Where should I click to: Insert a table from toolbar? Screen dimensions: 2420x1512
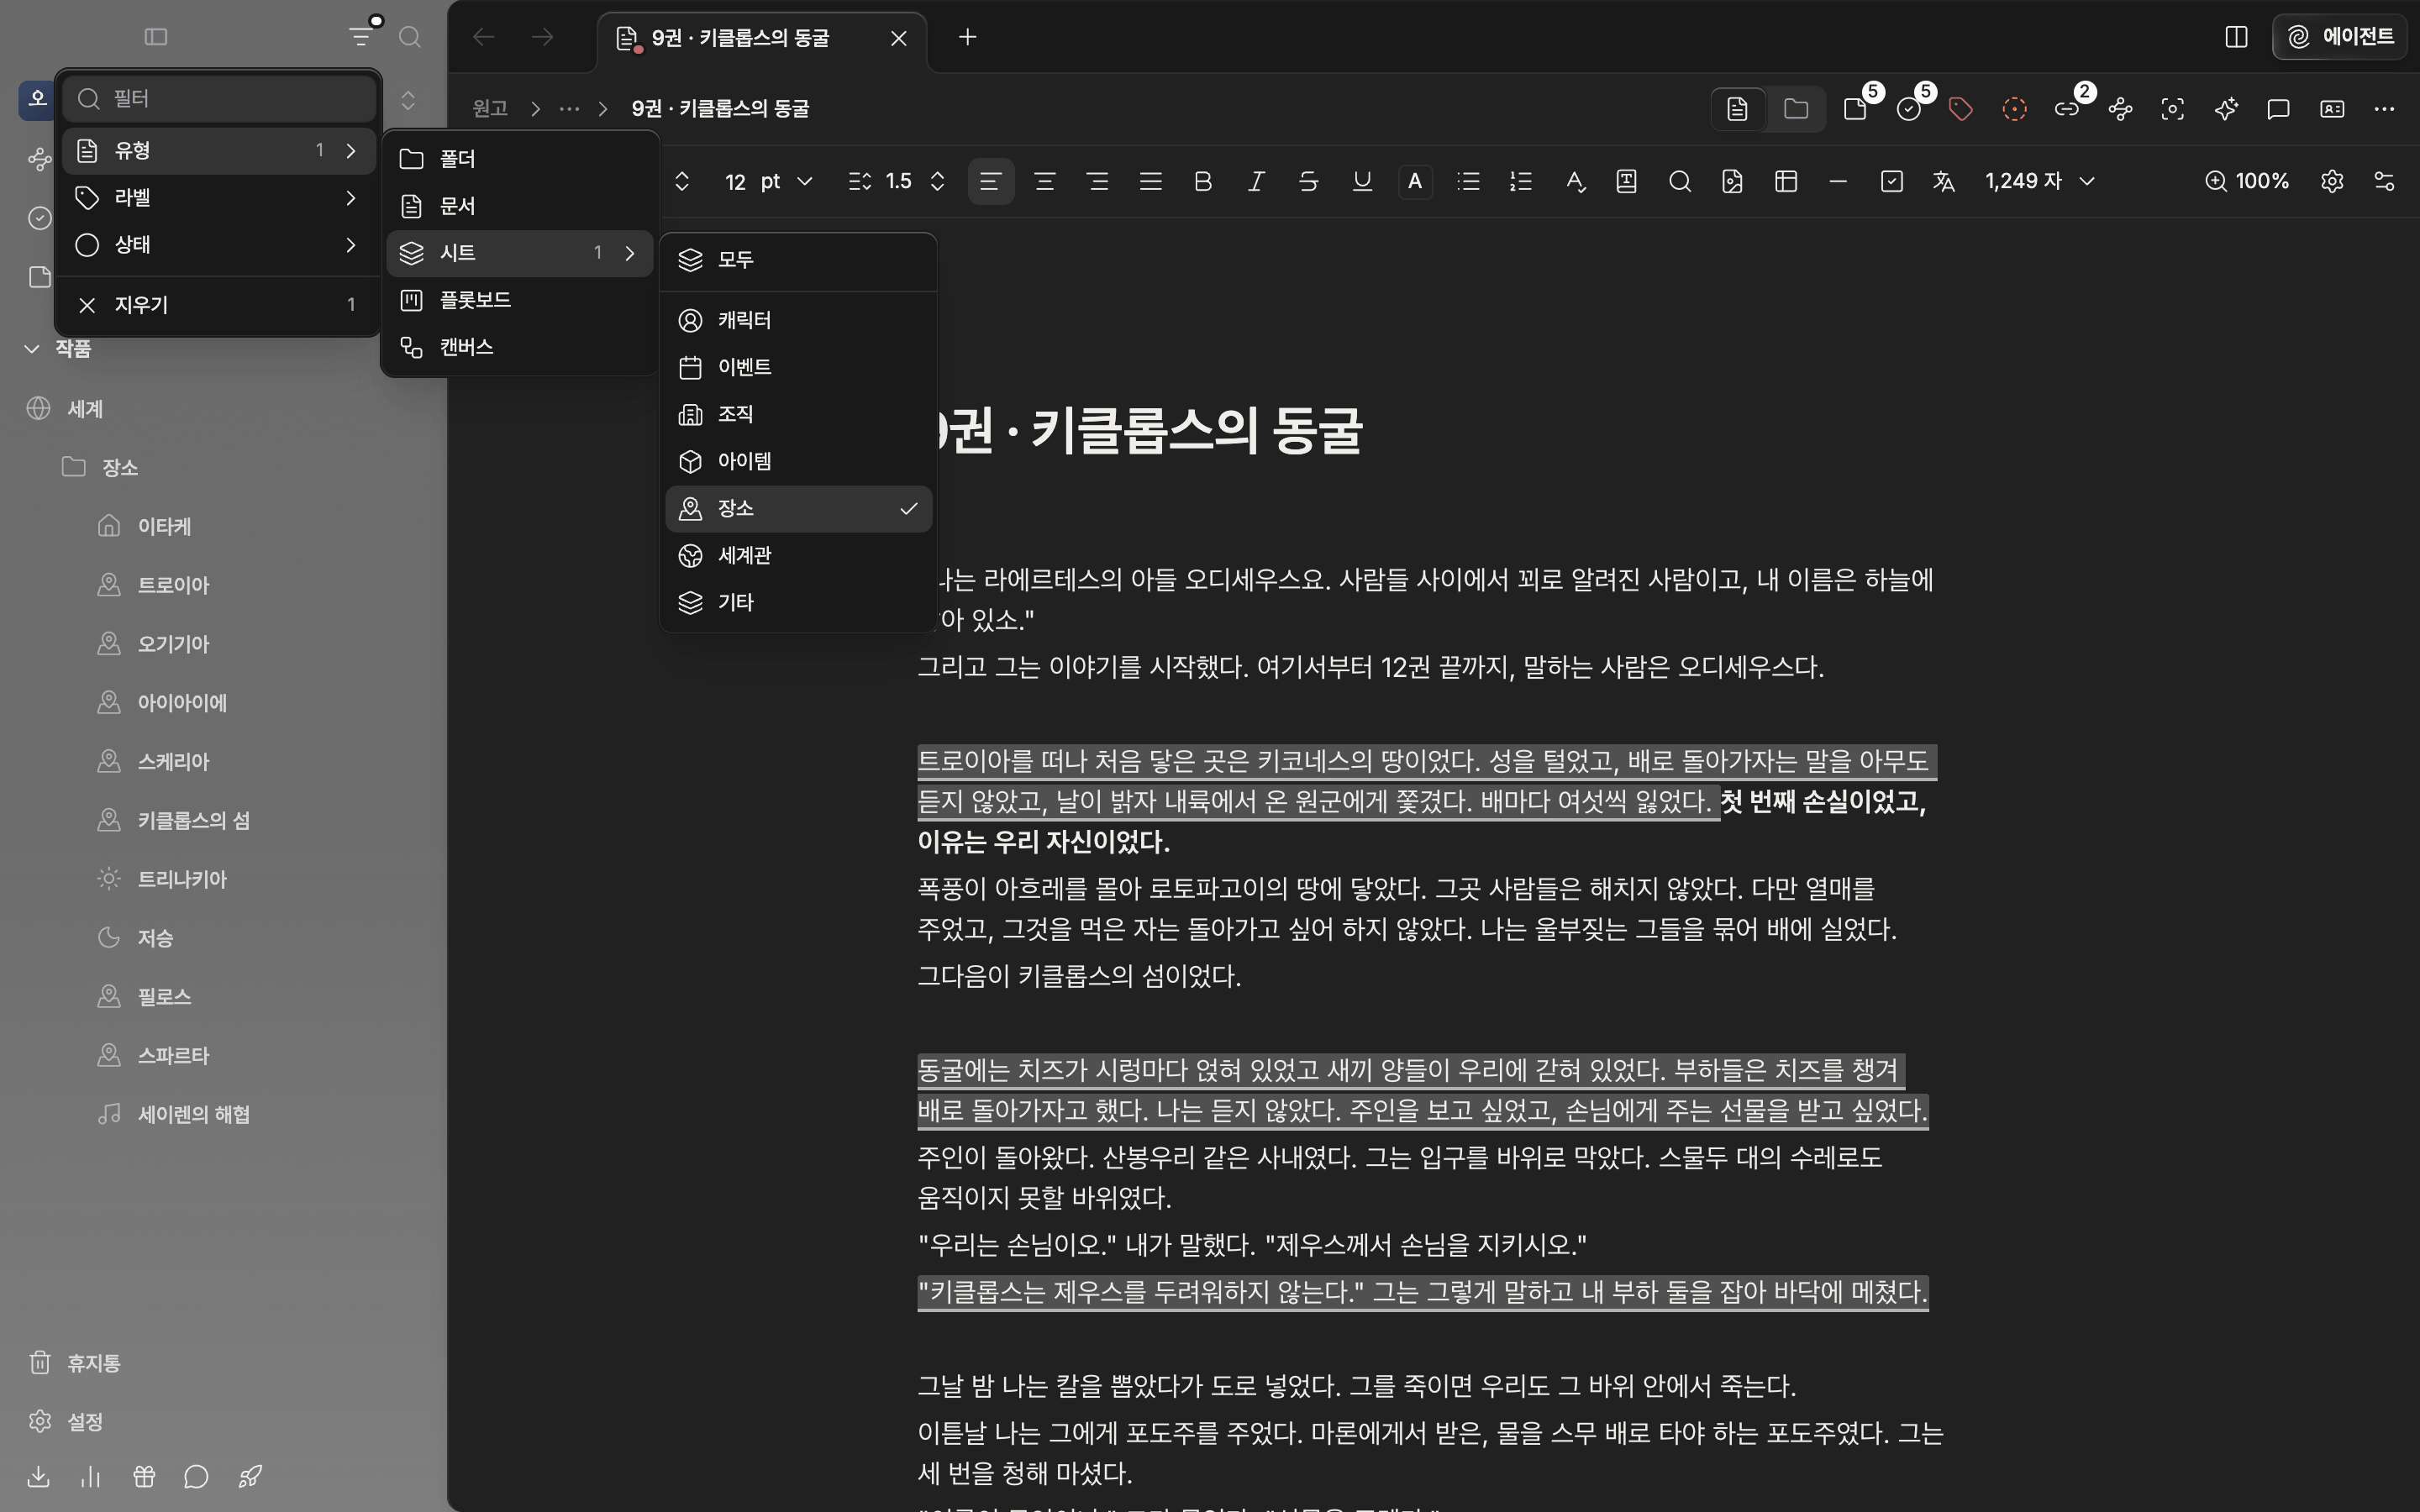(1786, 181)
